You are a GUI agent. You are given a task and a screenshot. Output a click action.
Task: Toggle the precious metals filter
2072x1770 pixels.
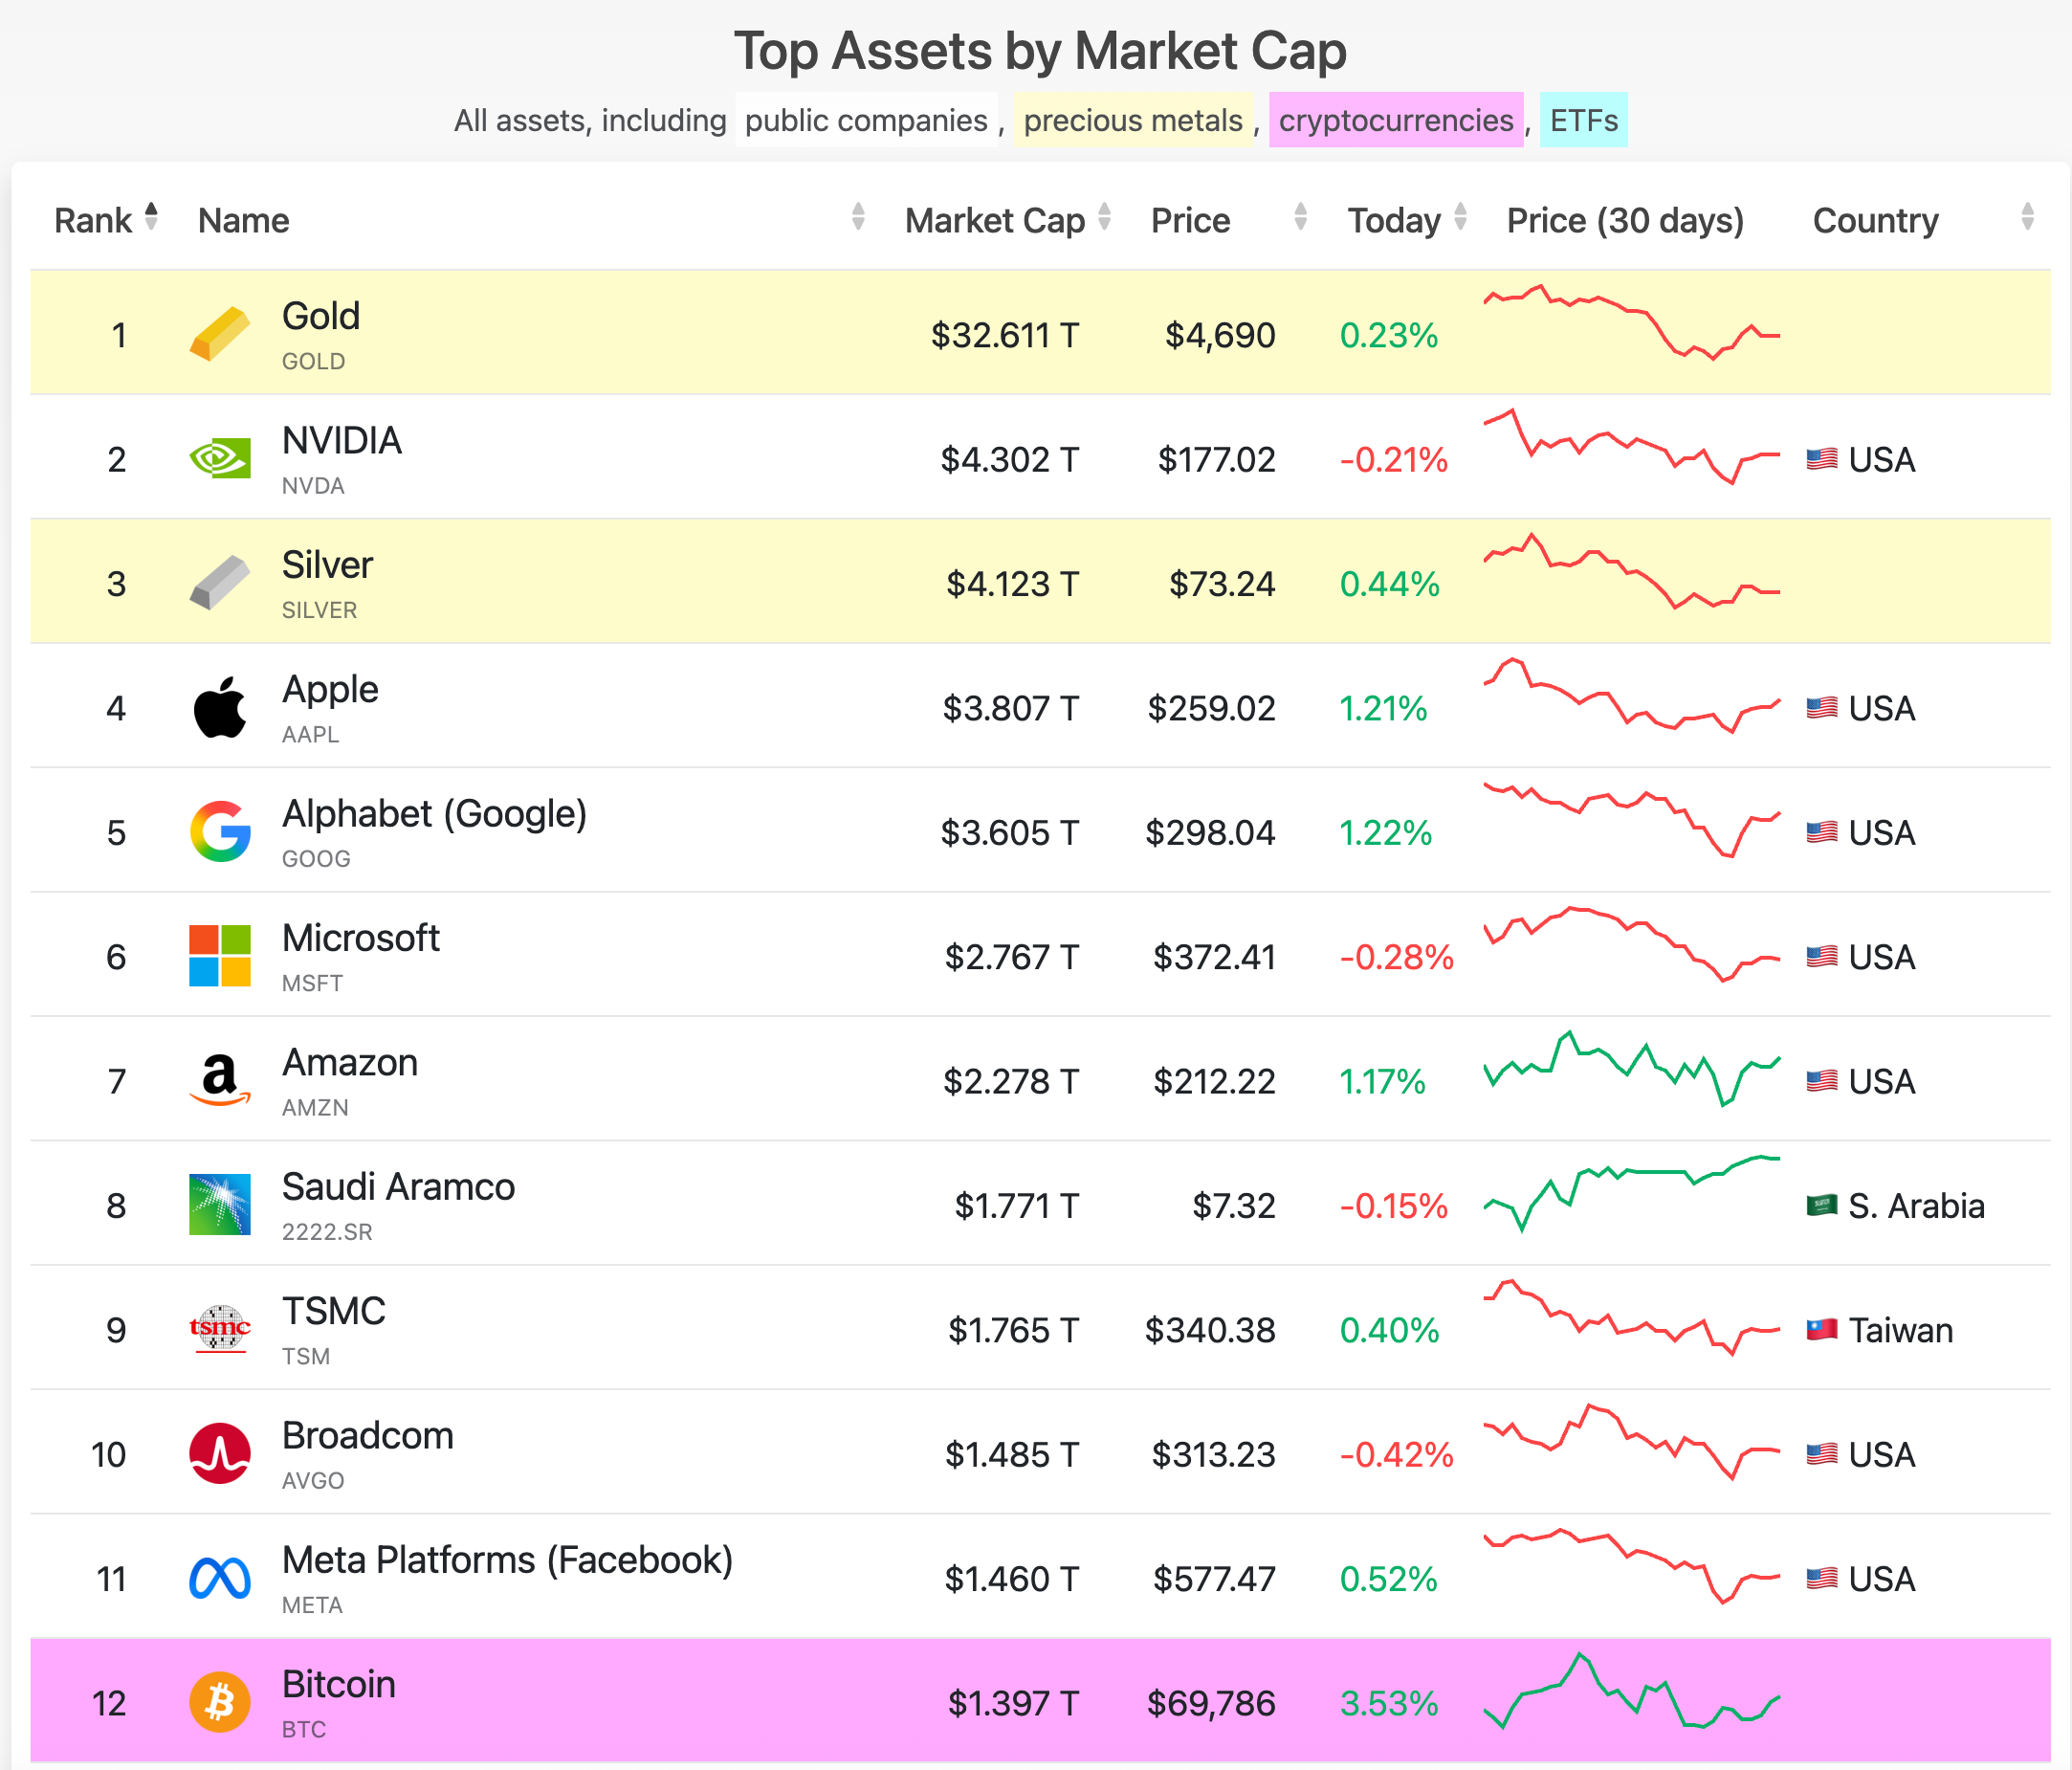click(x=1132, y=120)
